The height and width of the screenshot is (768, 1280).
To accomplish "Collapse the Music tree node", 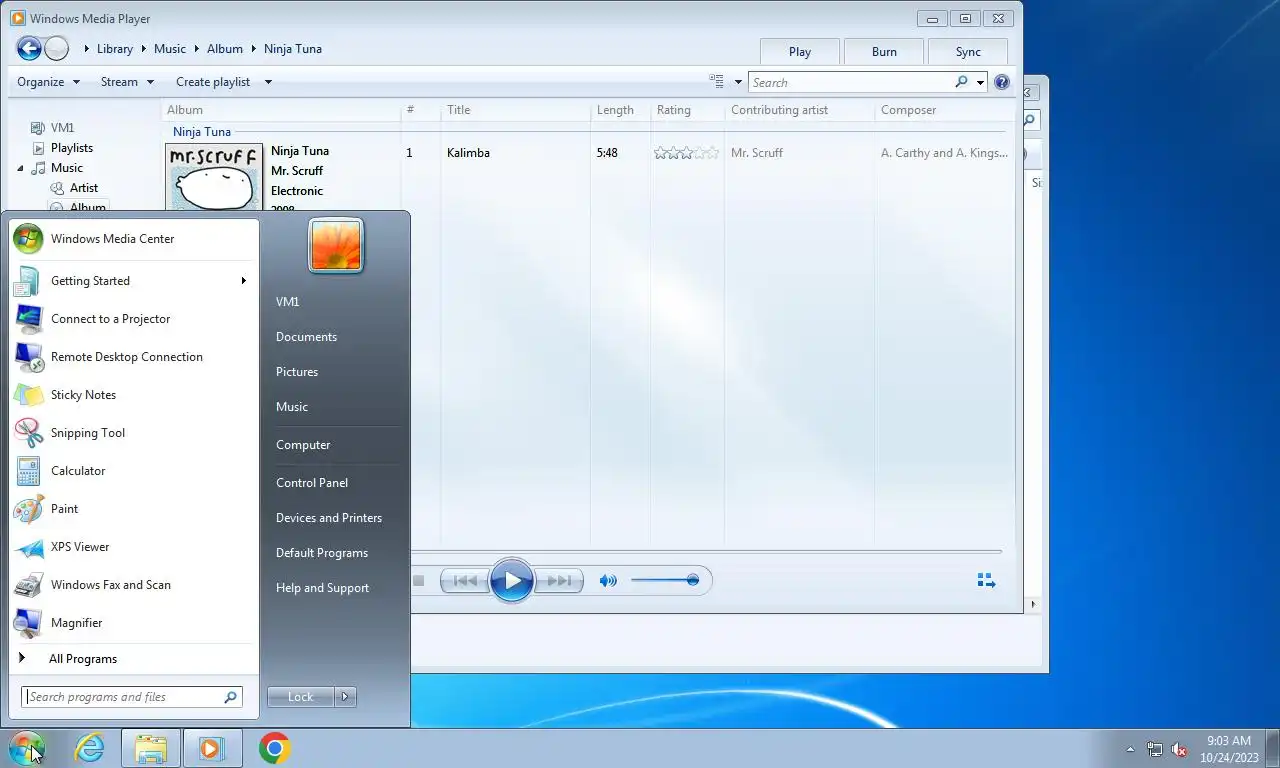I will (20, 168).
